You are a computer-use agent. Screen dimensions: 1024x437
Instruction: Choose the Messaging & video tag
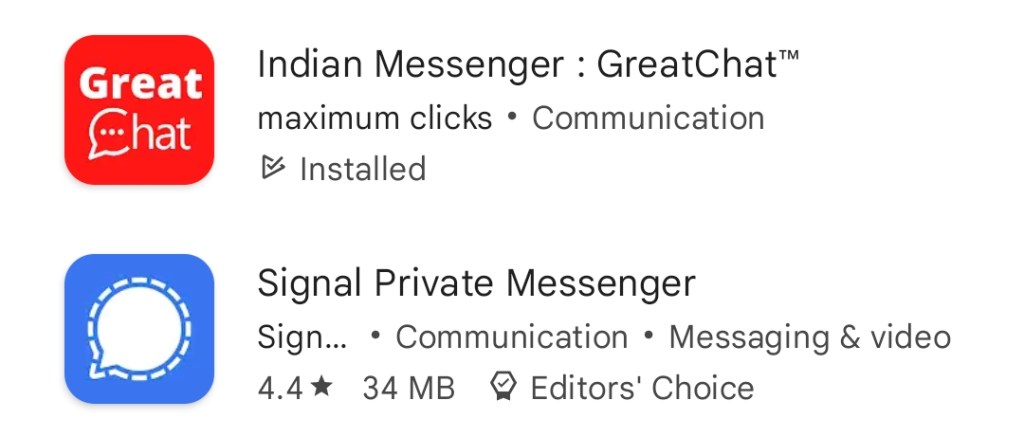click(810, 337)
